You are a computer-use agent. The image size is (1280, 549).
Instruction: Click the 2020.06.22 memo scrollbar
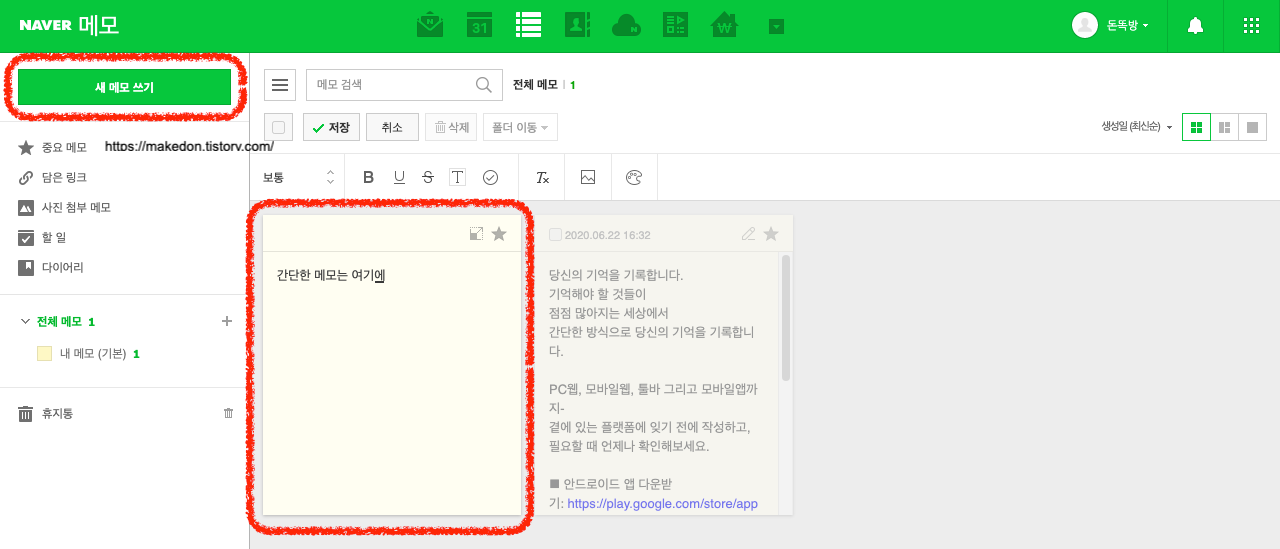click(x=786, y=318)
